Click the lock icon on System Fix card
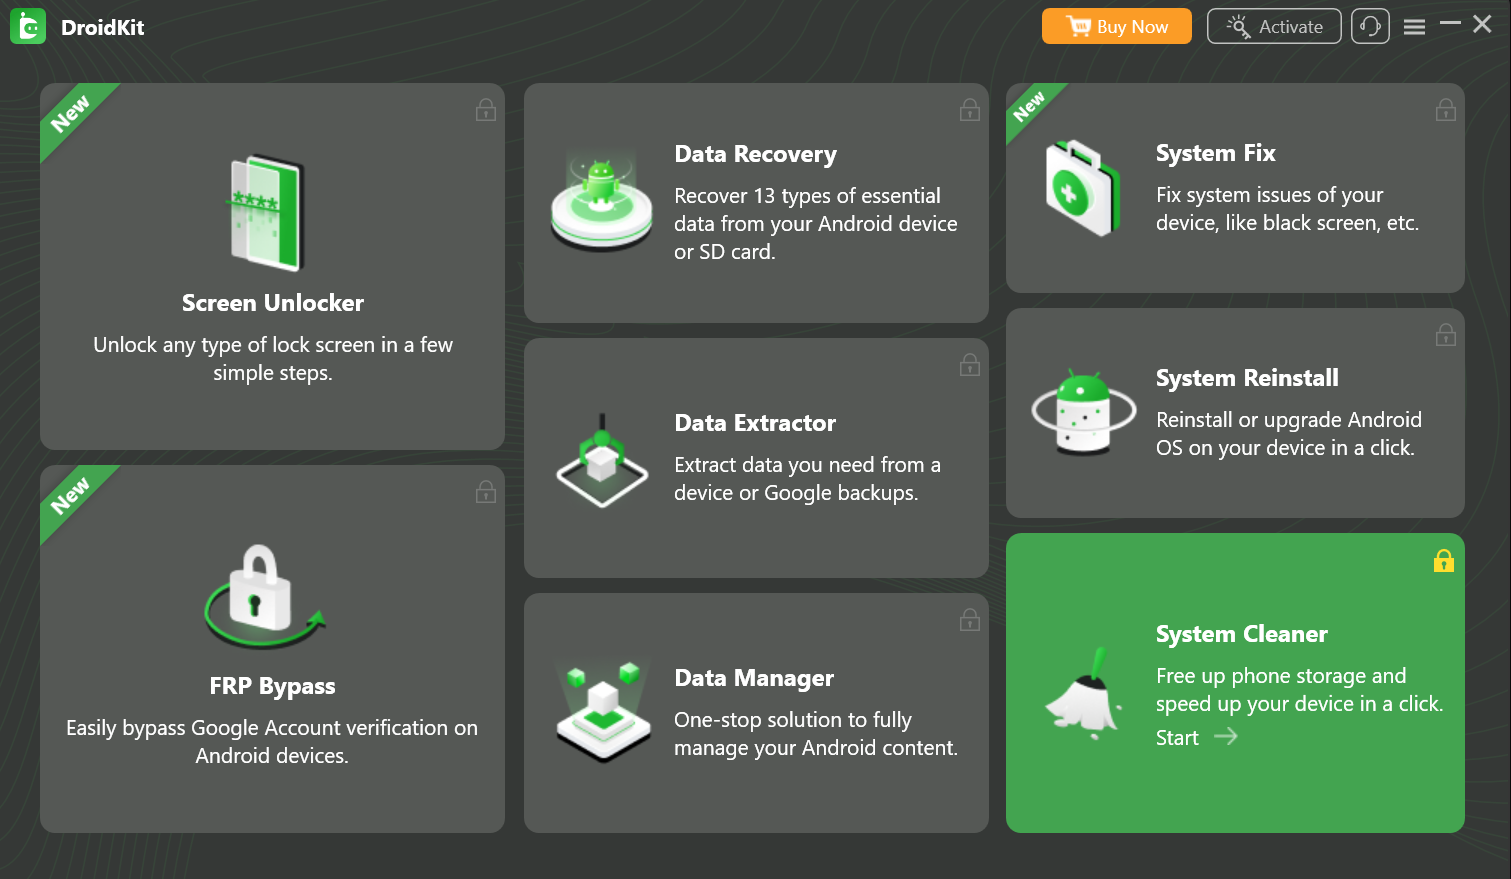The height and width of the screenshot is (879, 1511). tap(1446, 110)
